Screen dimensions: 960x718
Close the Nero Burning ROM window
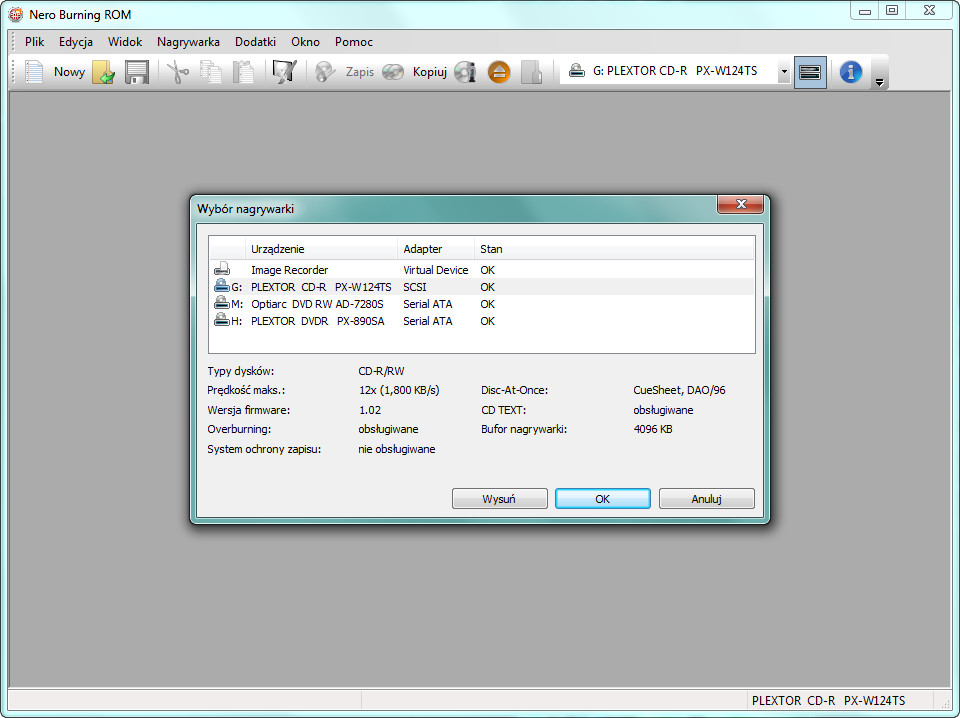929,11
